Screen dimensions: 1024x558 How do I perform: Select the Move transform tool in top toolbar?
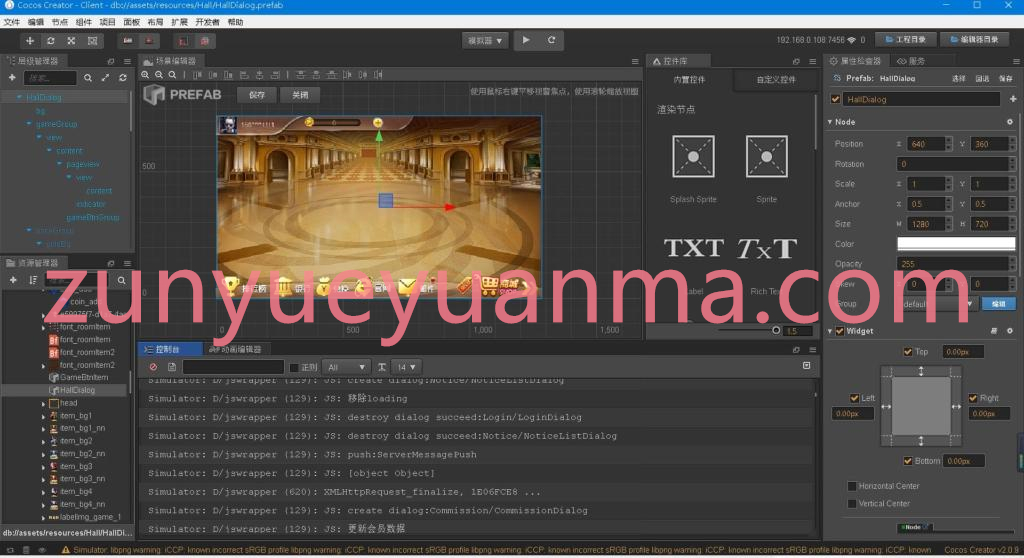point(29,41)
